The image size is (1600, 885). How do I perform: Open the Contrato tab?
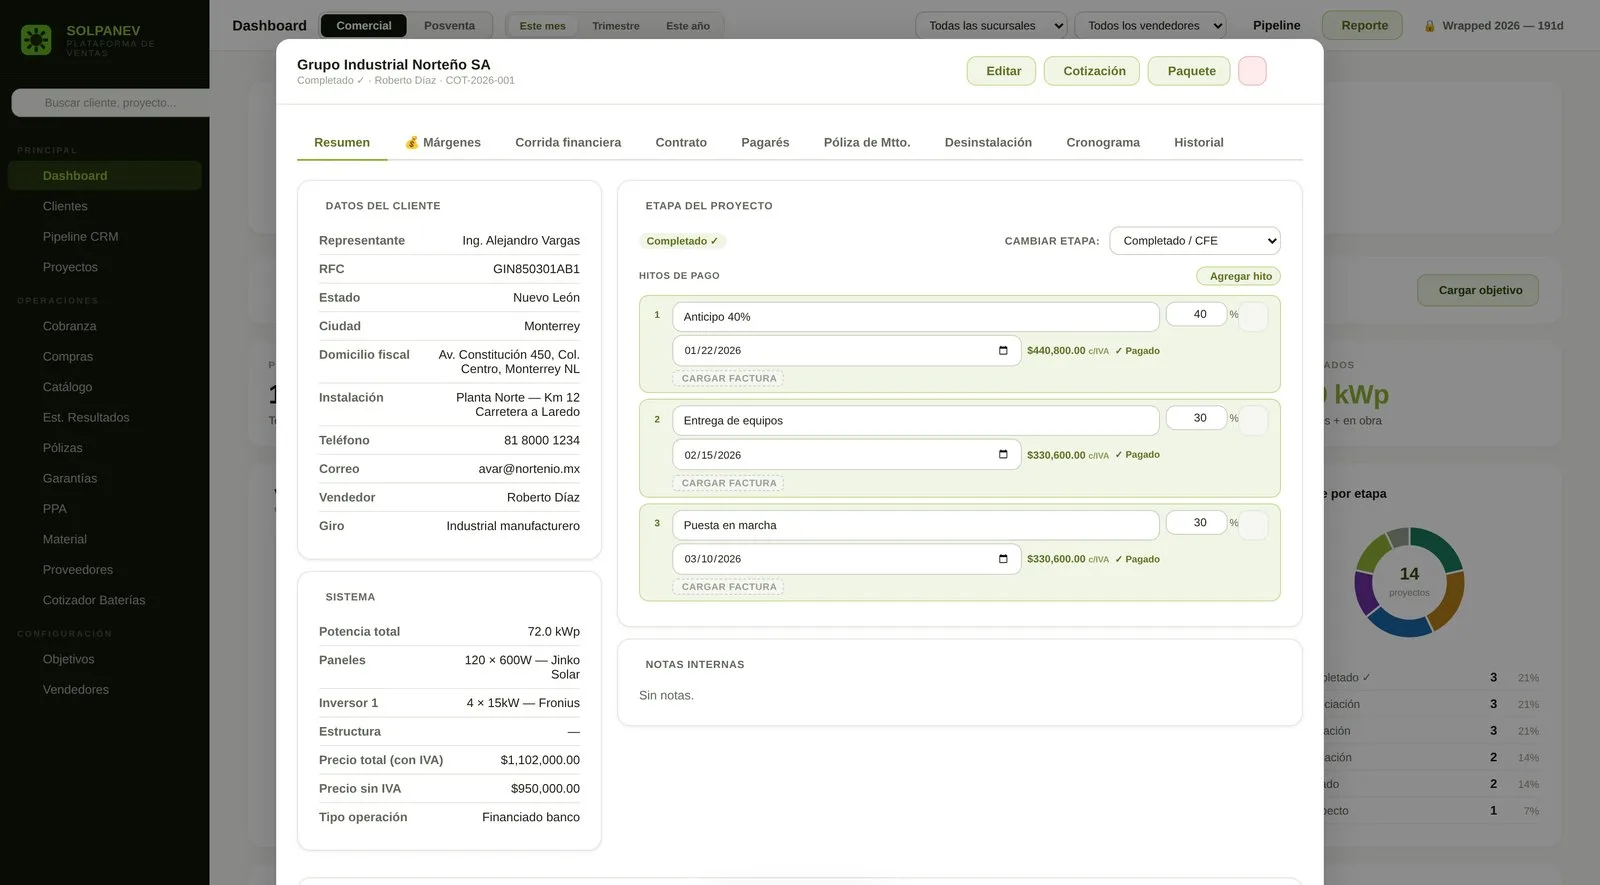click(681, 143)
